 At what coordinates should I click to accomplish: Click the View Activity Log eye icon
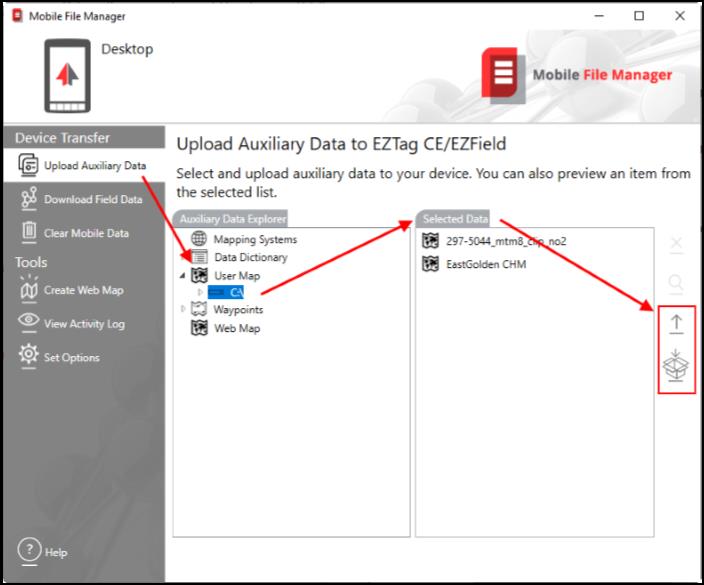point(29,321)
